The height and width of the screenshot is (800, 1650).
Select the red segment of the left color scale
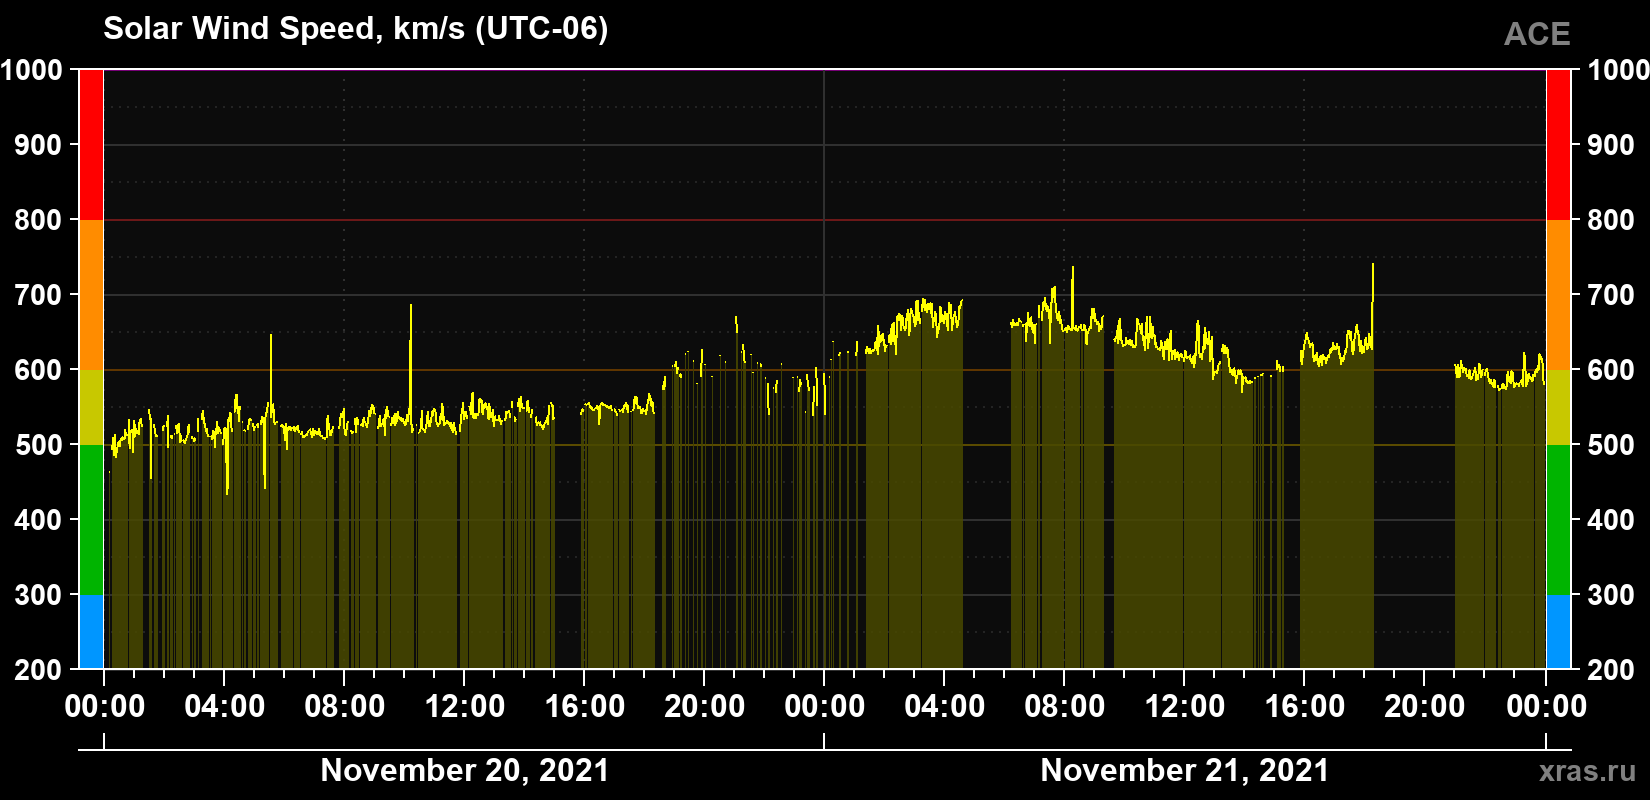tap(91, 145)
